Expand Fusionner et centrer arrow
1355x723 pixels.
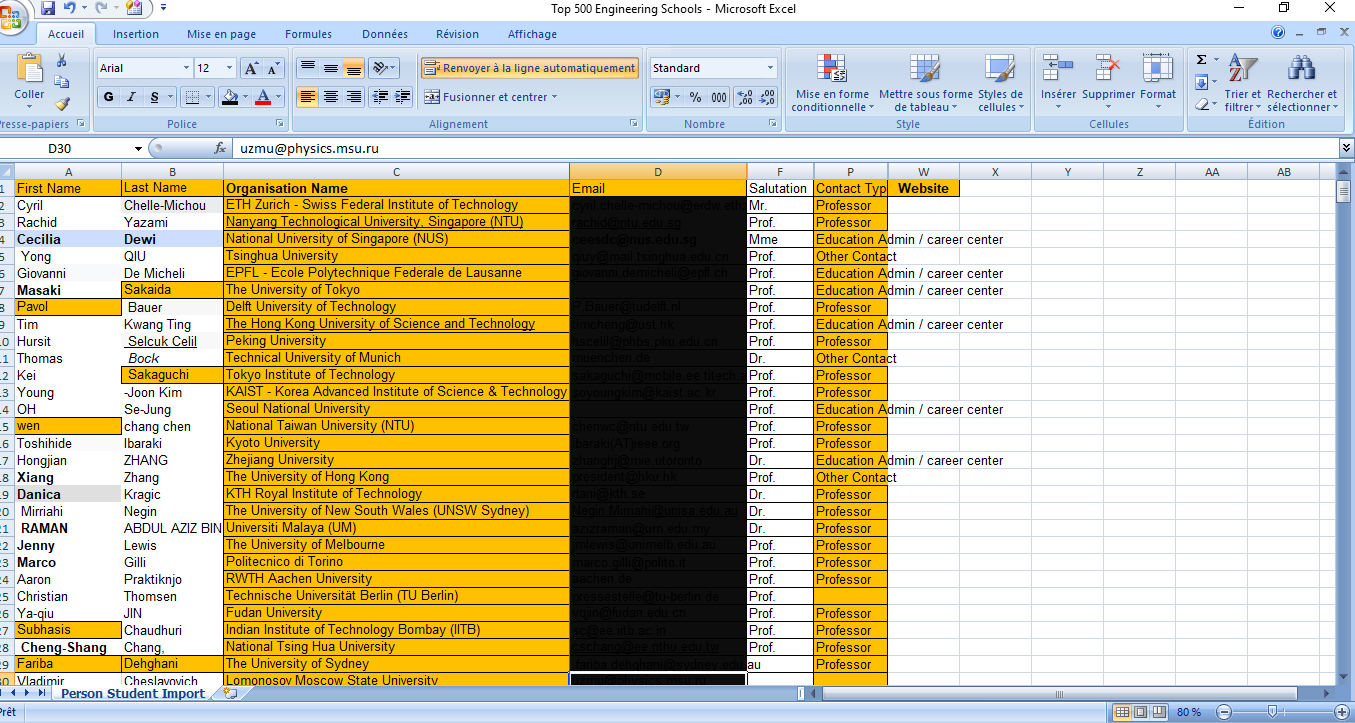pyautogui.click(x=554, y=97)
